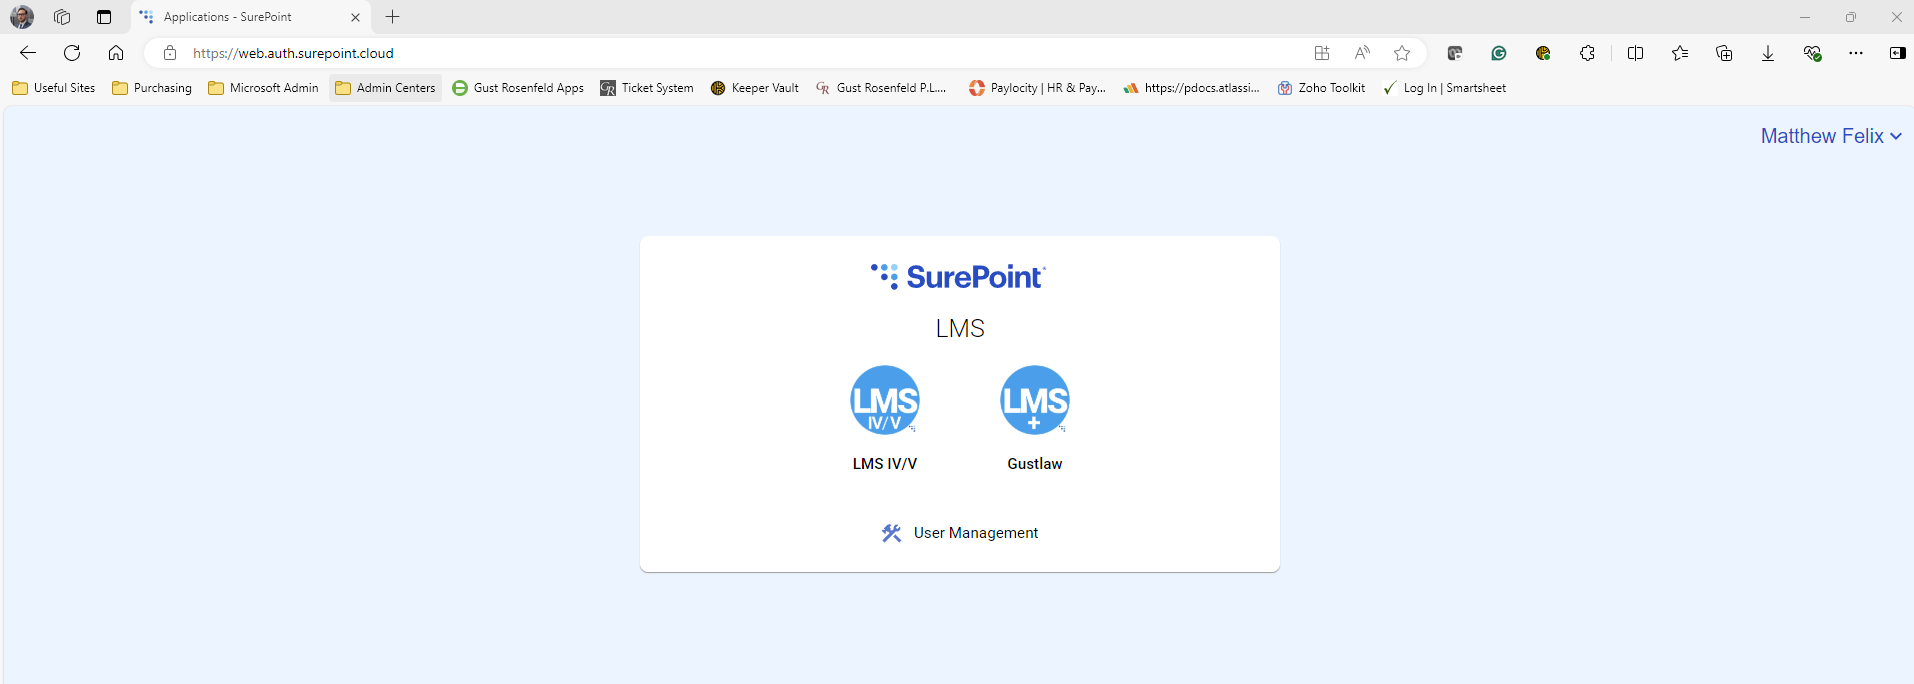Open the Microsoft Admin bookmark folder

click(263, 88)
